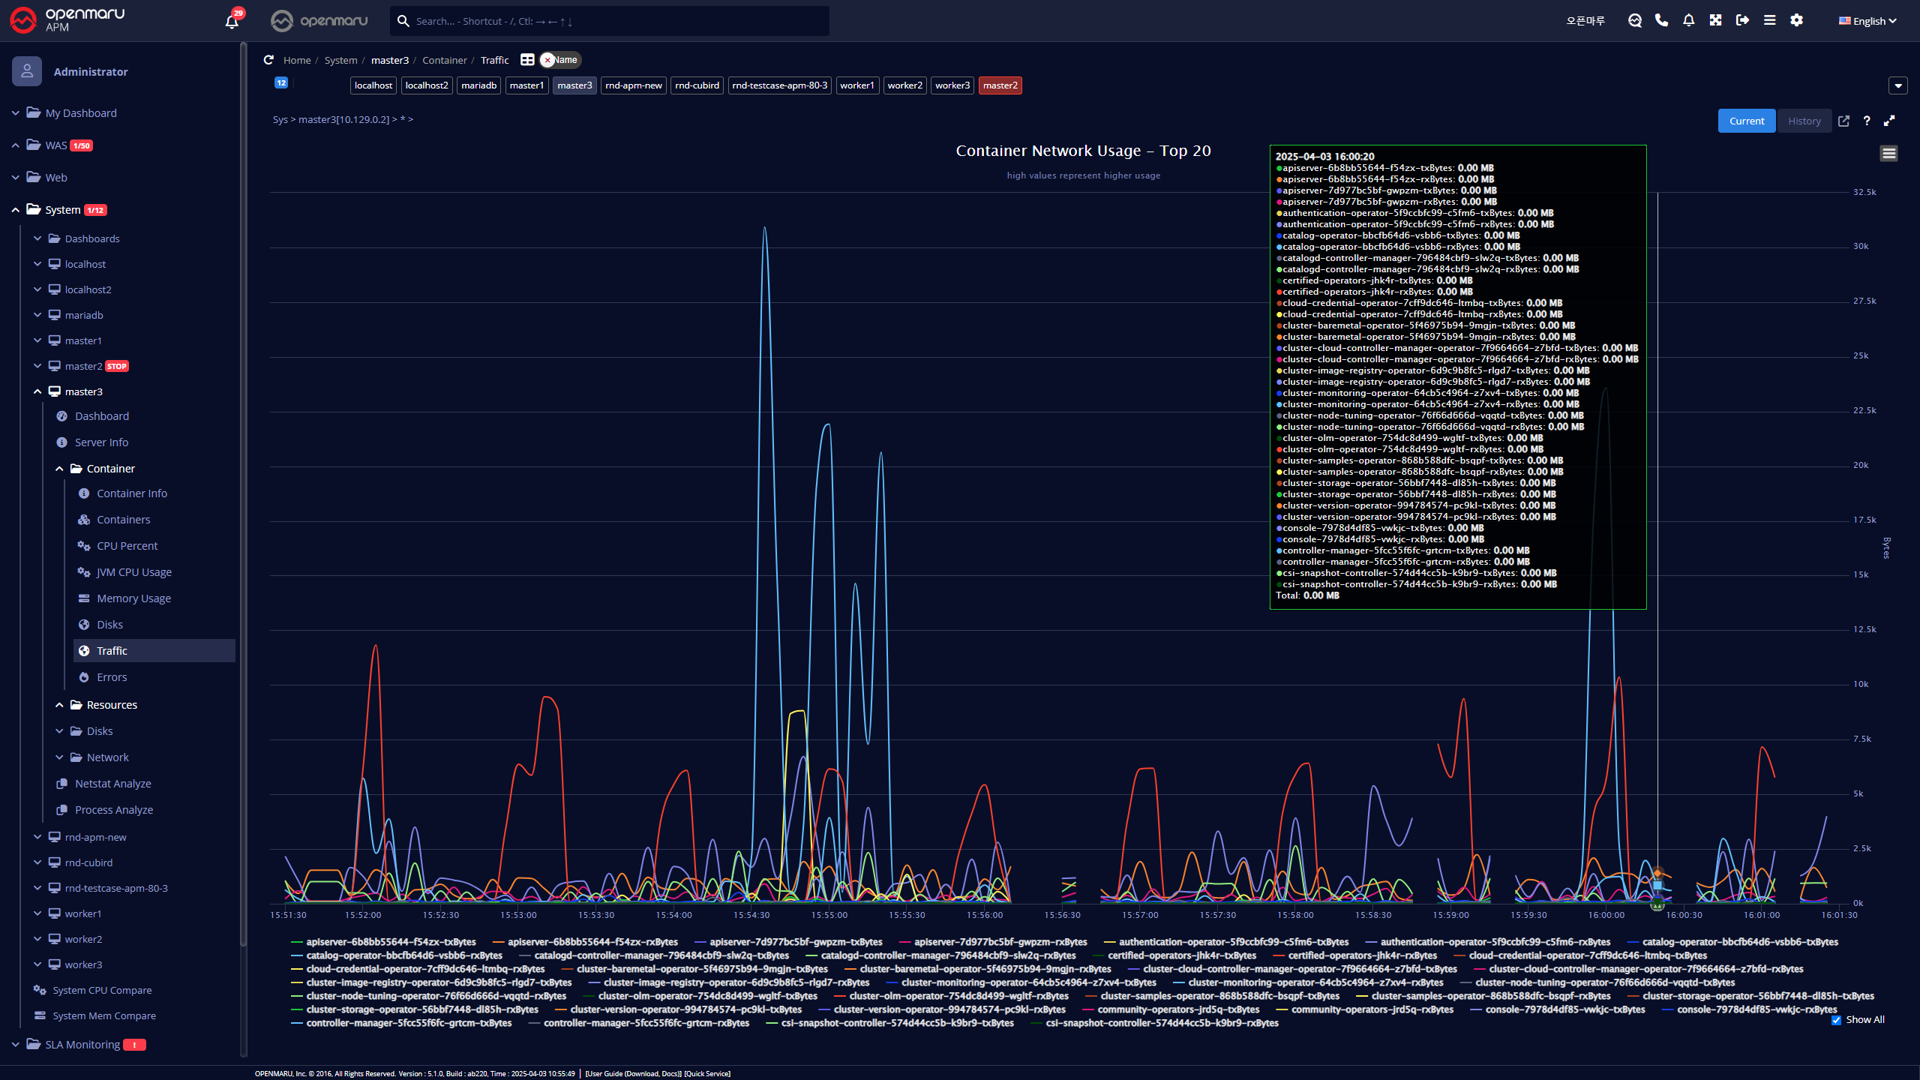1920x1080 pixels.
Task: Collapse the Container tree folder
Action: click(60, 469)
